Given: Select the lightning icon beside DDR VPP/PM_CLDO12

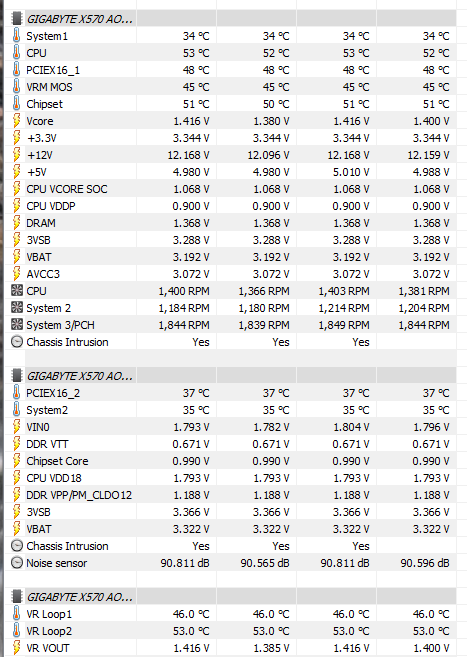Looking at the screenshot, I should click(x=16, y=494).
